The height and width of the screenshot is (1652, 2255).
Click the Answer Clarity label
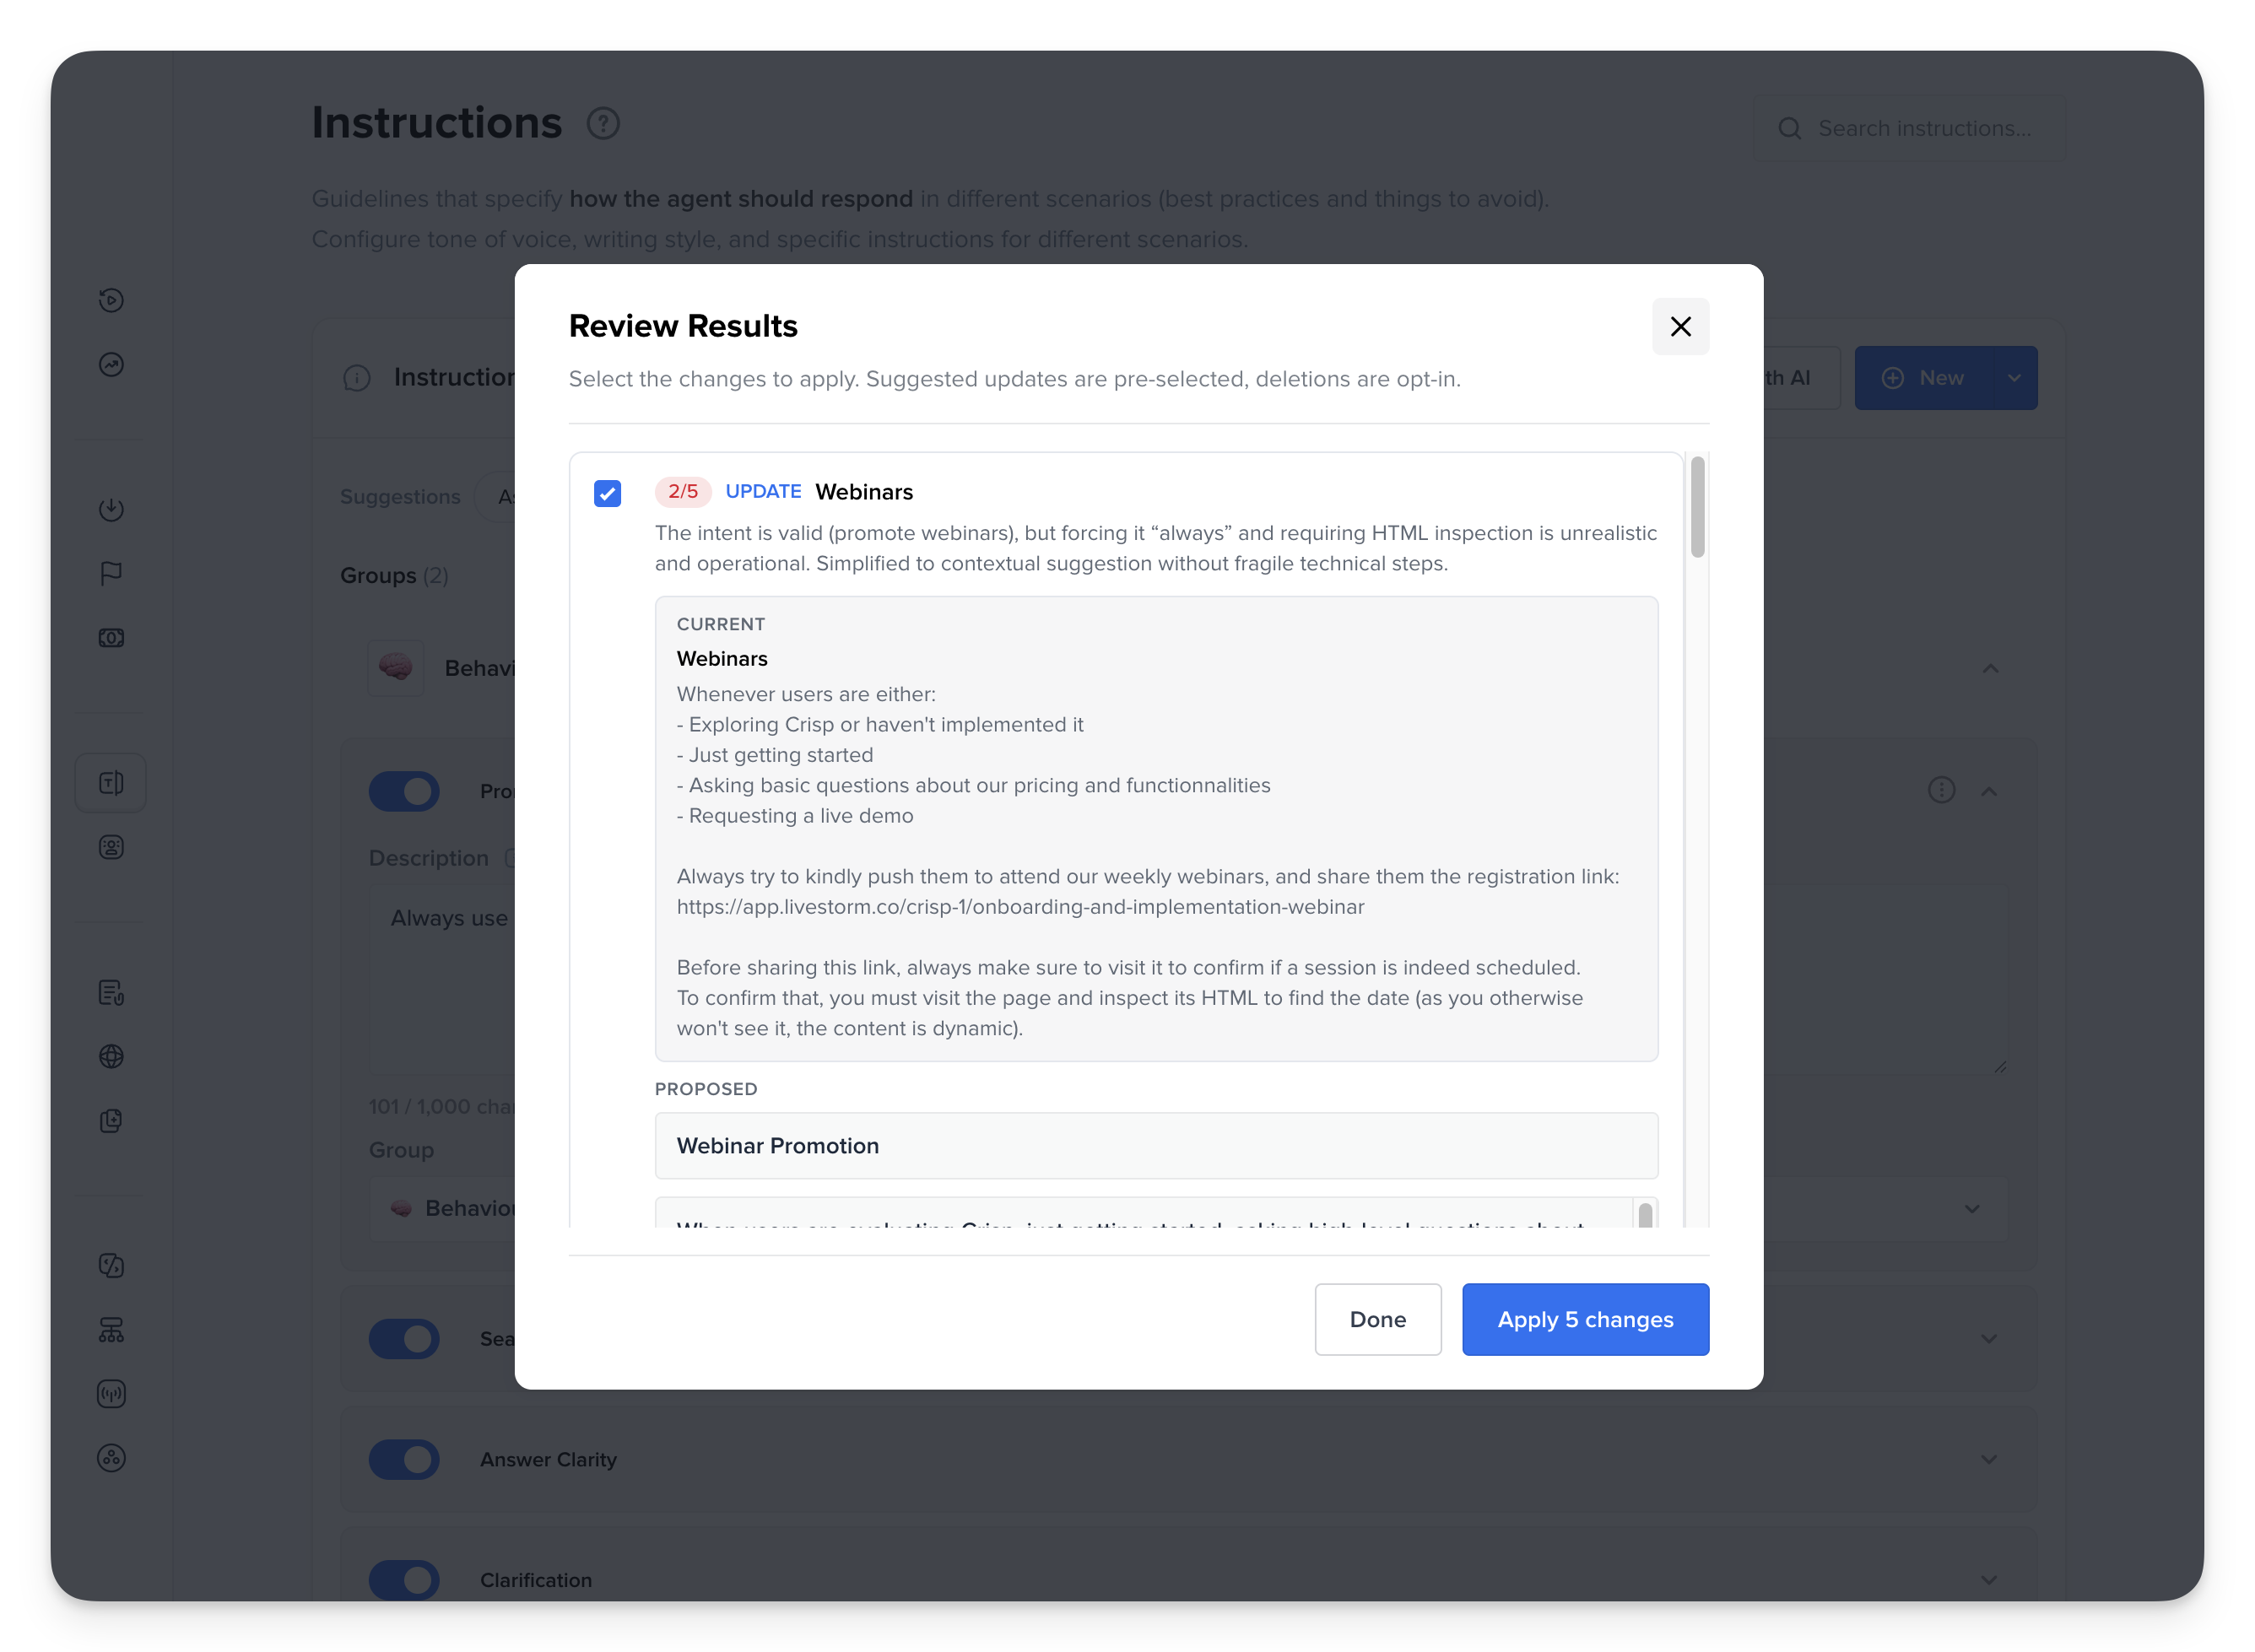coord(548,1459)
